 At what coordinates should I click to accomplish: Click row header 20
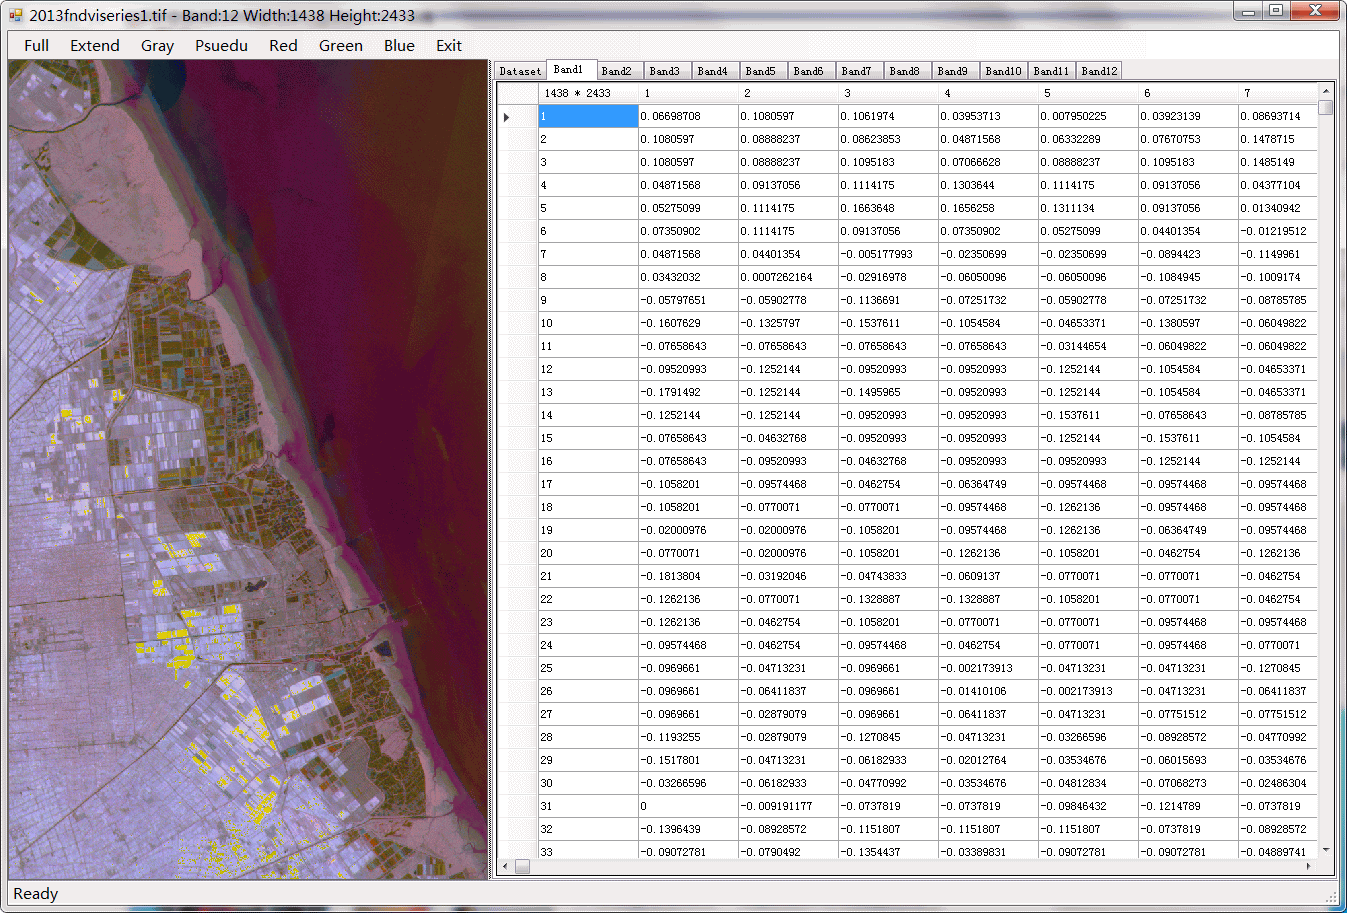588,553
